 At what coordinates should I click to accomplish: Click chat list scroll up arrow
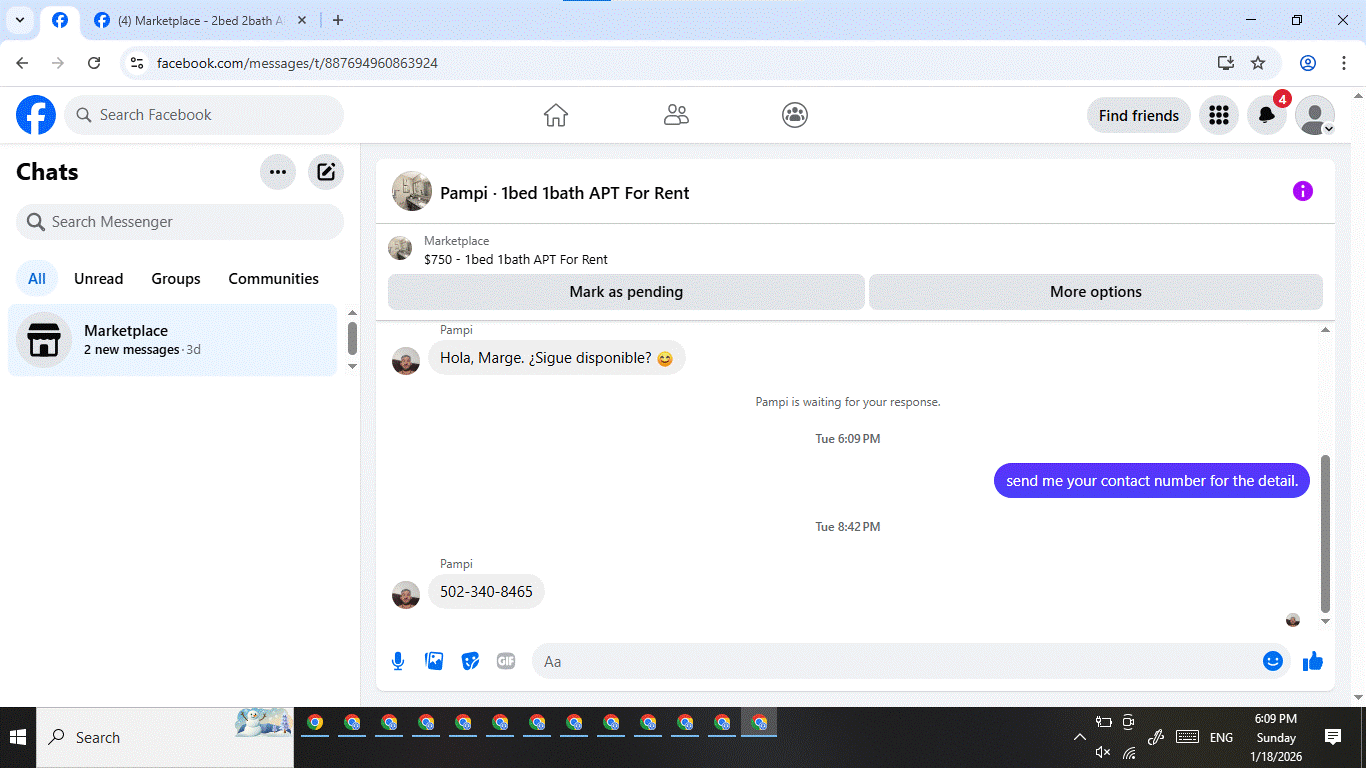pyautogui.click(x=352, y=313)
